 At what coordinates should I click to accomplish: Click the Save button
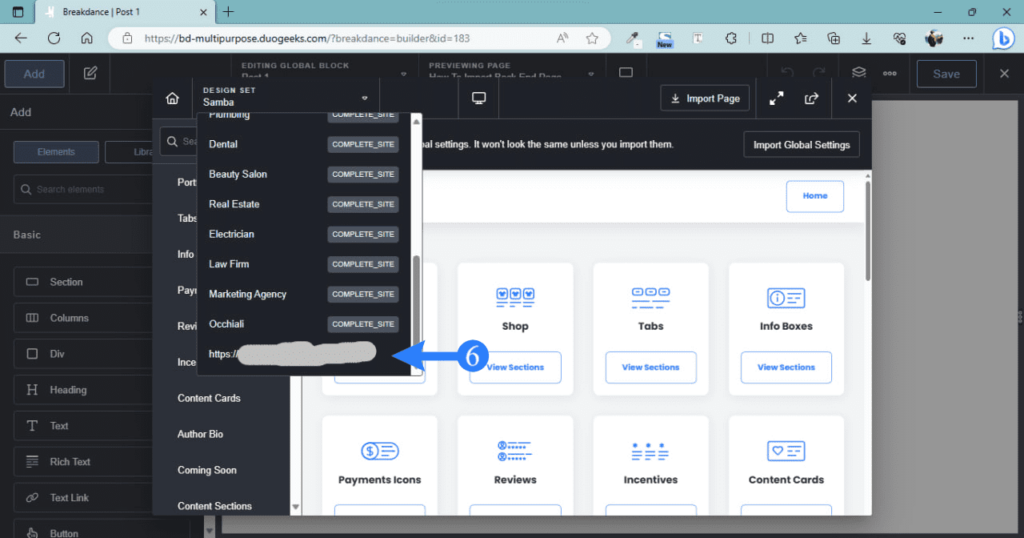pos(946,74)
